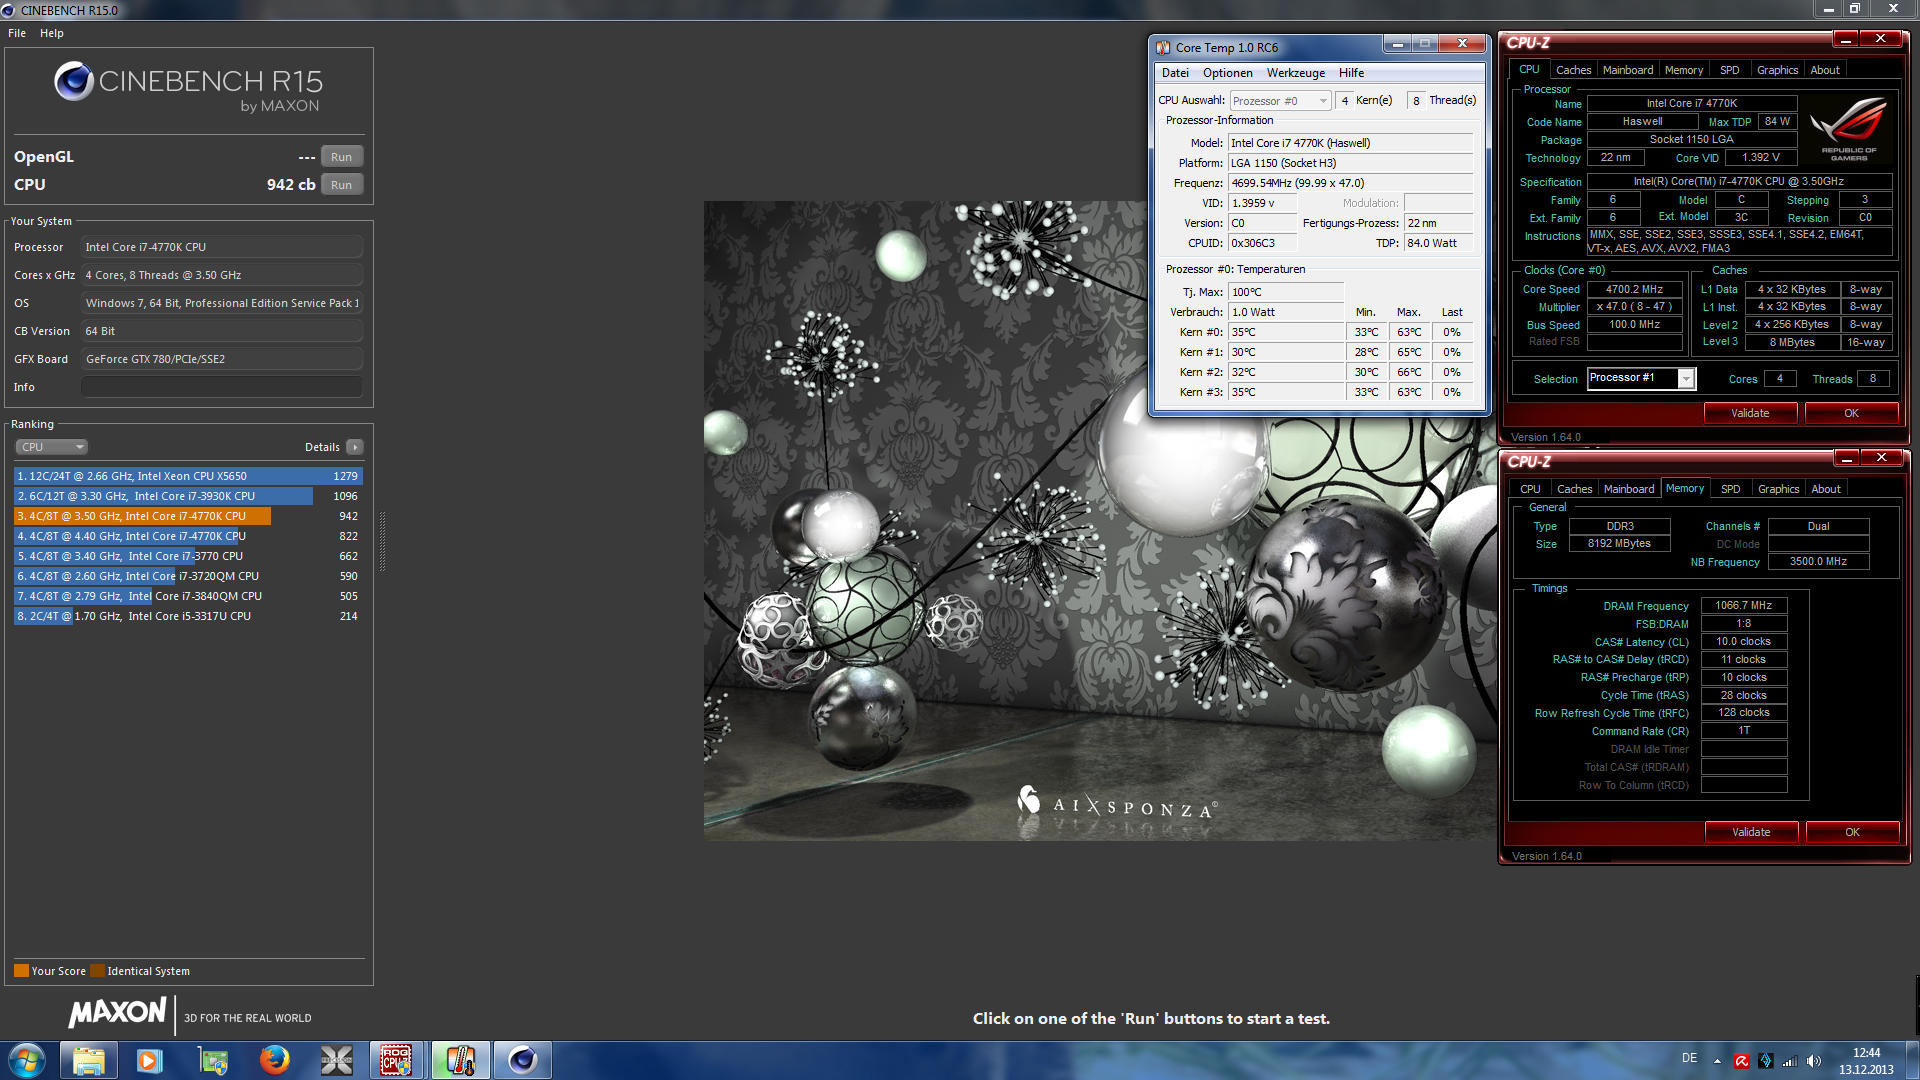The image size is (1920, 1080).
Task: Click the MAXON logo at bottom
Action: pyautogui.click(x=117, y=1013)
